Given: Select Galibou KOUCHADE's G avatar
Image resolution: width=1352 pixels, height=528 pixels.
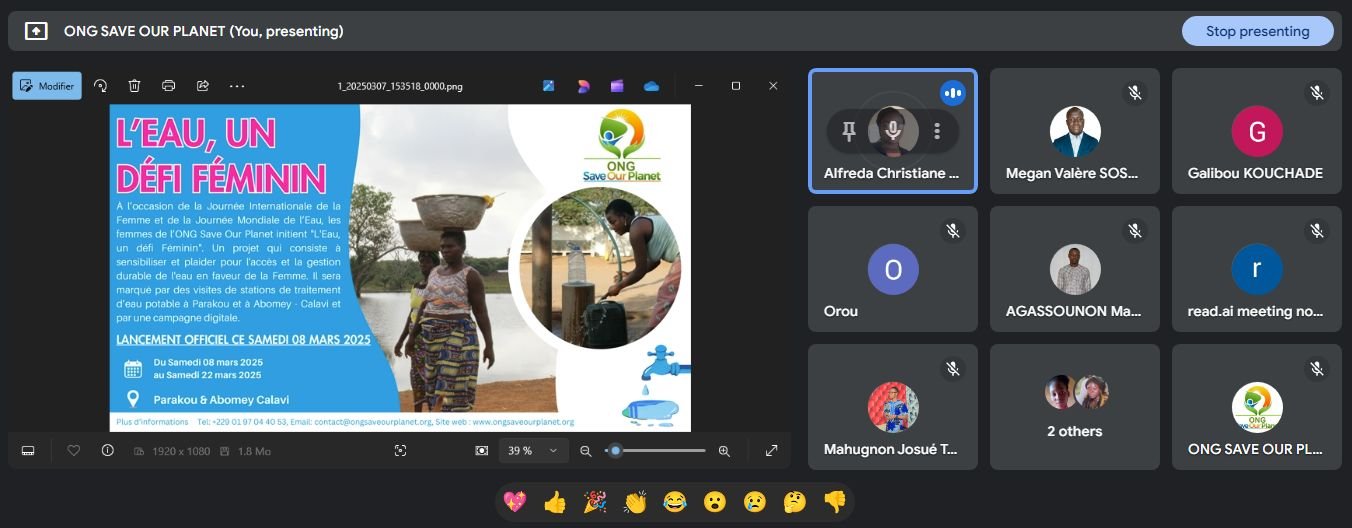Looking at the screenshot, I should [x=1257, y=131].
